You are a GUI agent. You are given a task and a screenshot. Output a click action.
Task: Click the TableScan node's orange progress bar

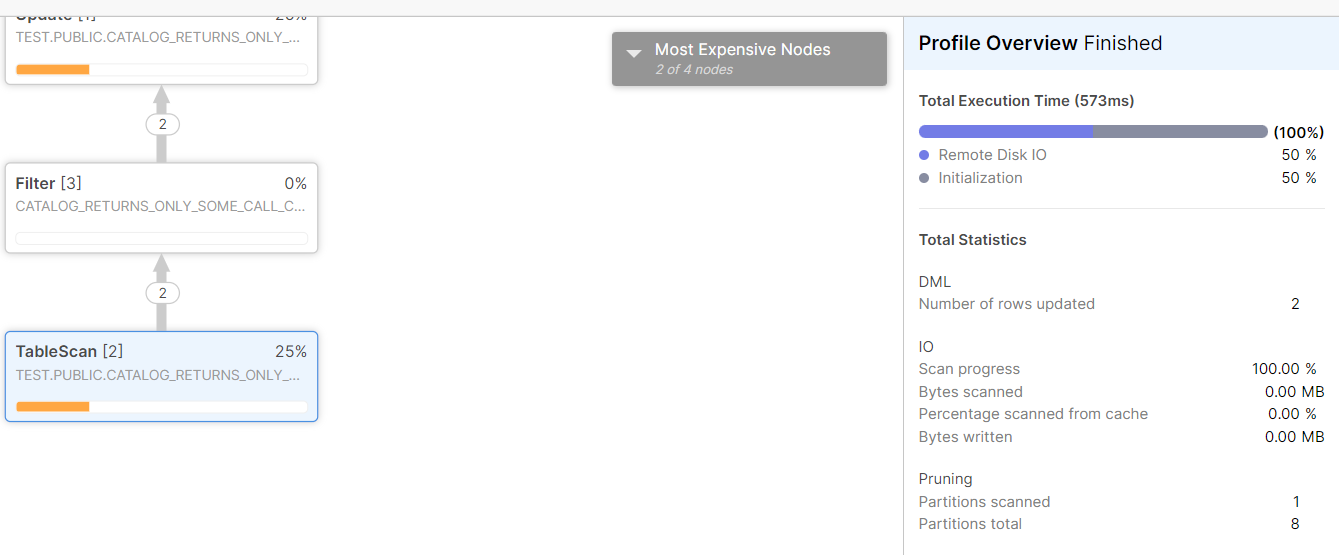[x=53, y=407]
